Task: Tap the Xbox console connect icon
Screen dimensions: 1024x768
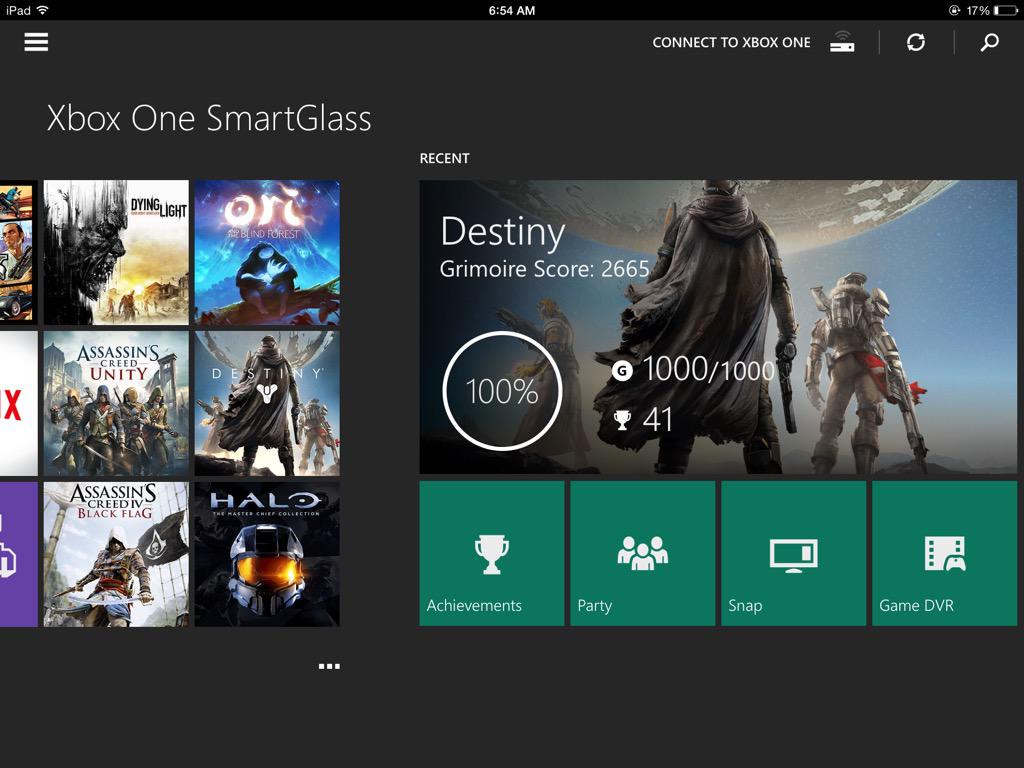Action: 842,42
